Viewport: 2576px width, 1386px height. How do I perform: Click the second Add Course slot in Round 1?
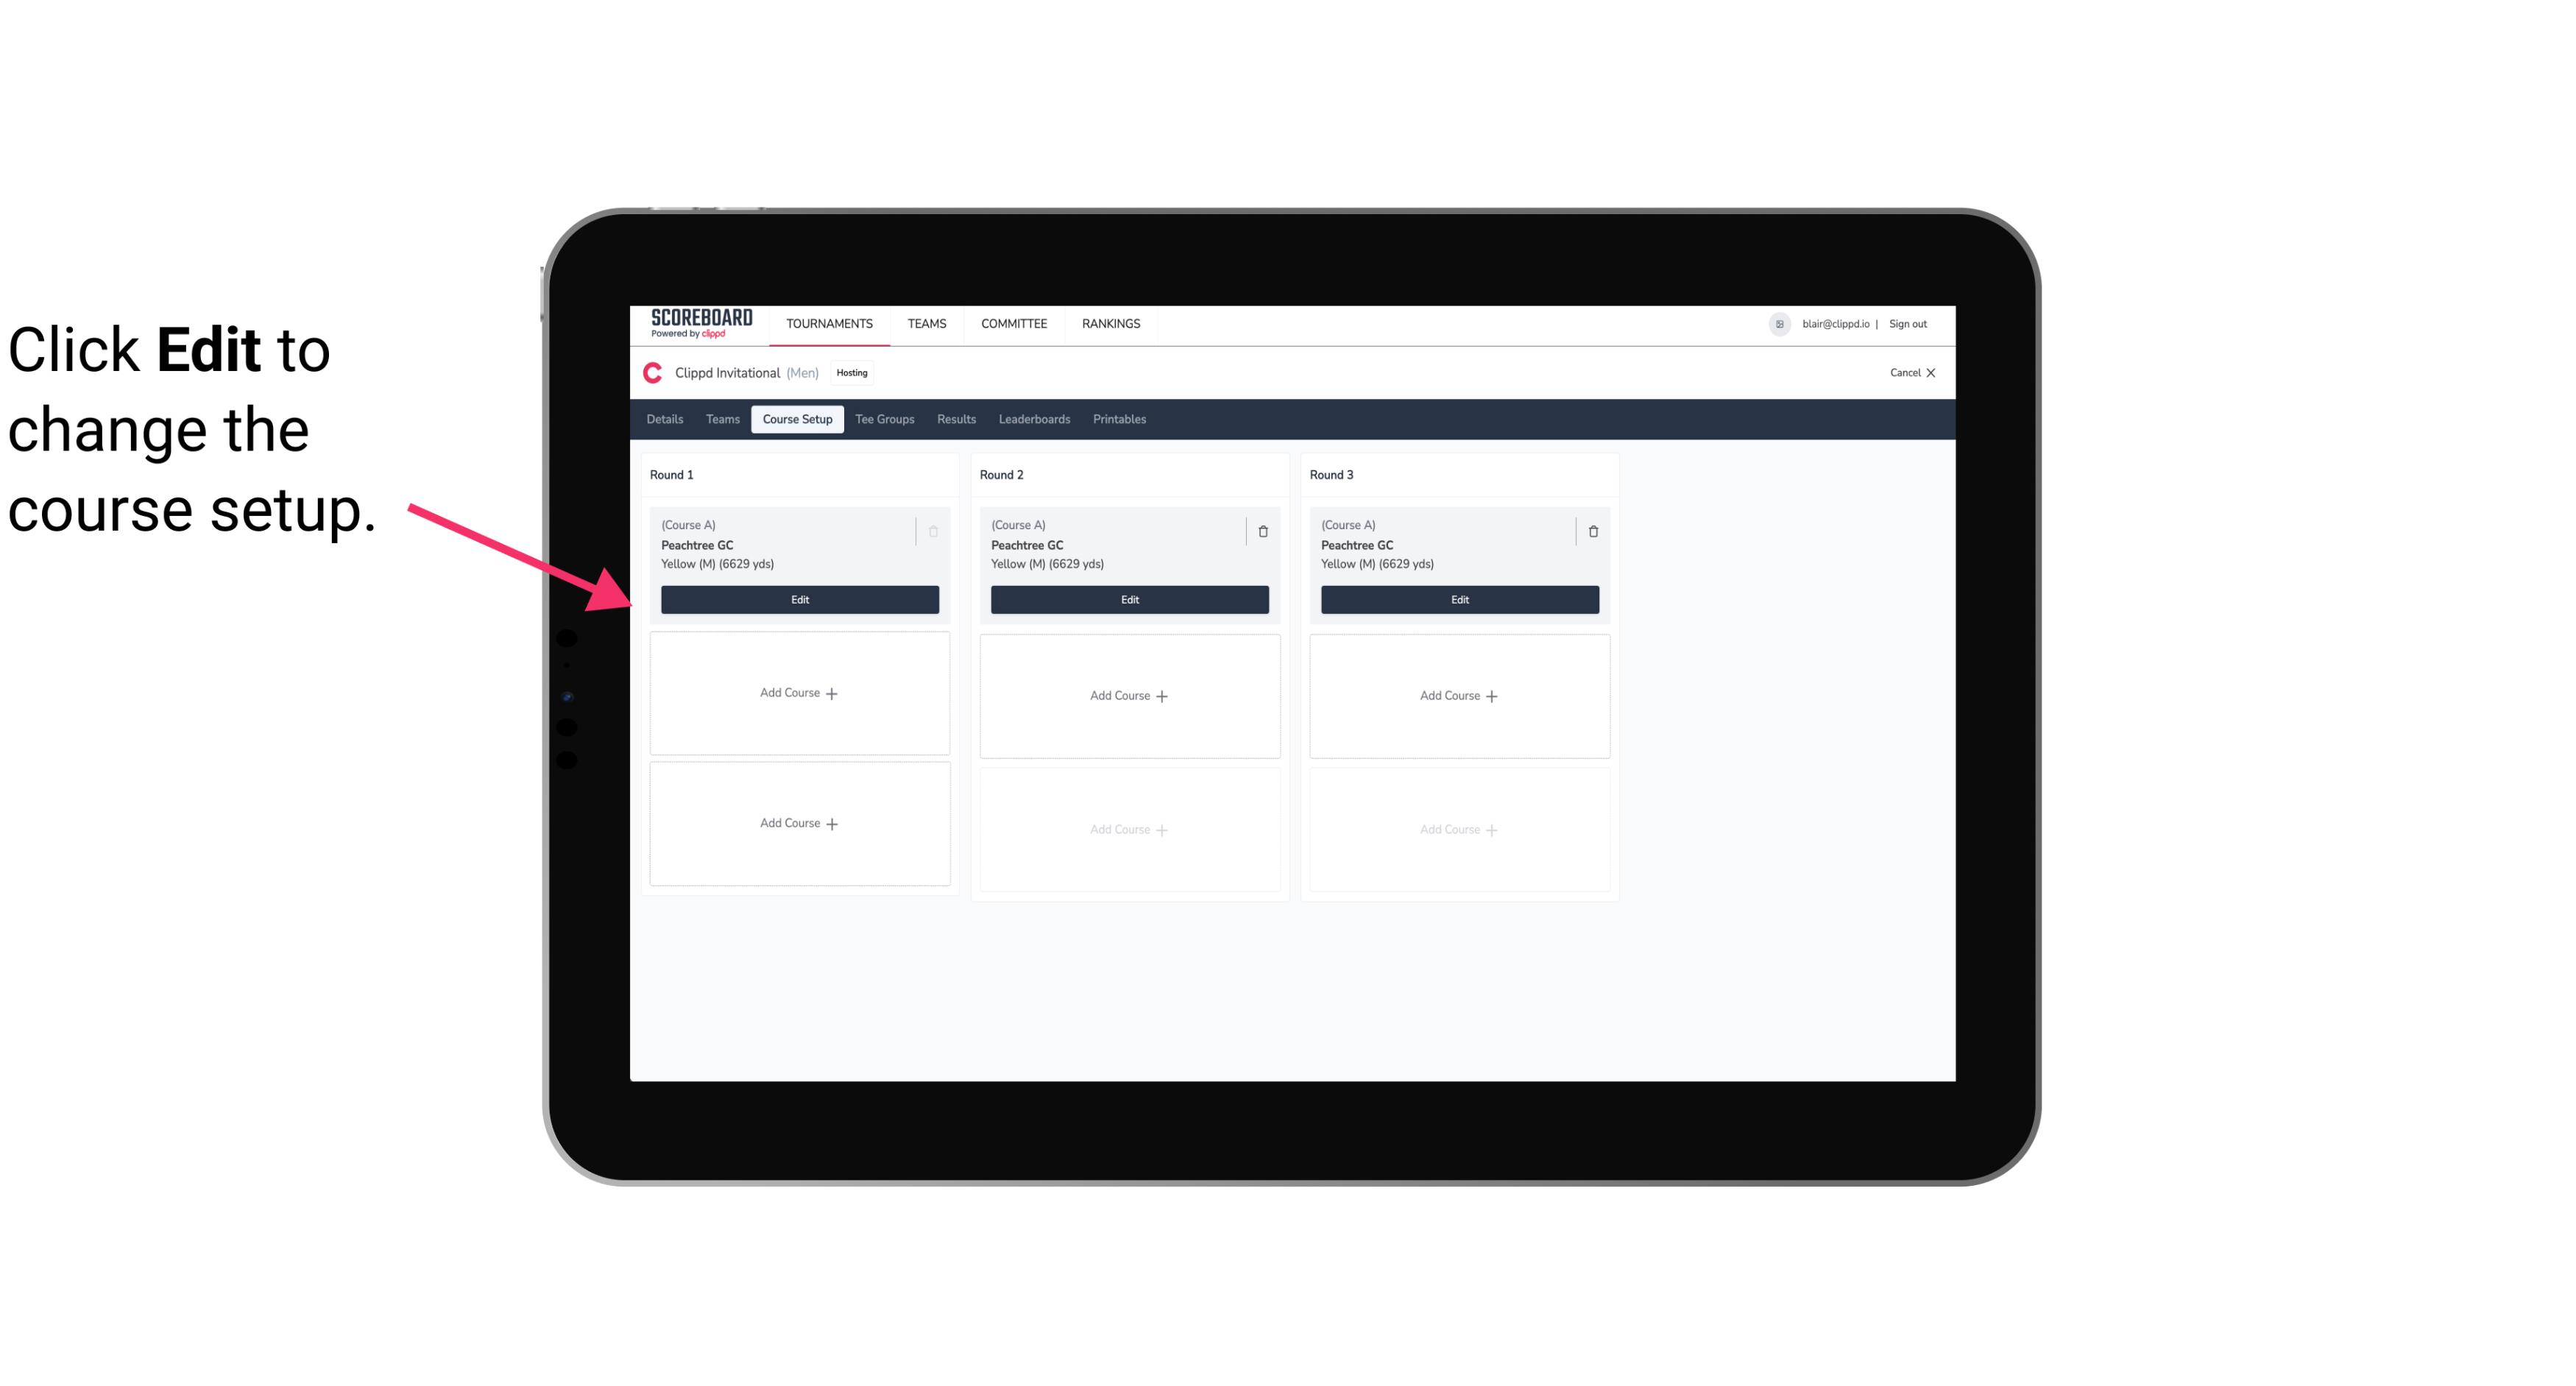(x=799, y=823)
